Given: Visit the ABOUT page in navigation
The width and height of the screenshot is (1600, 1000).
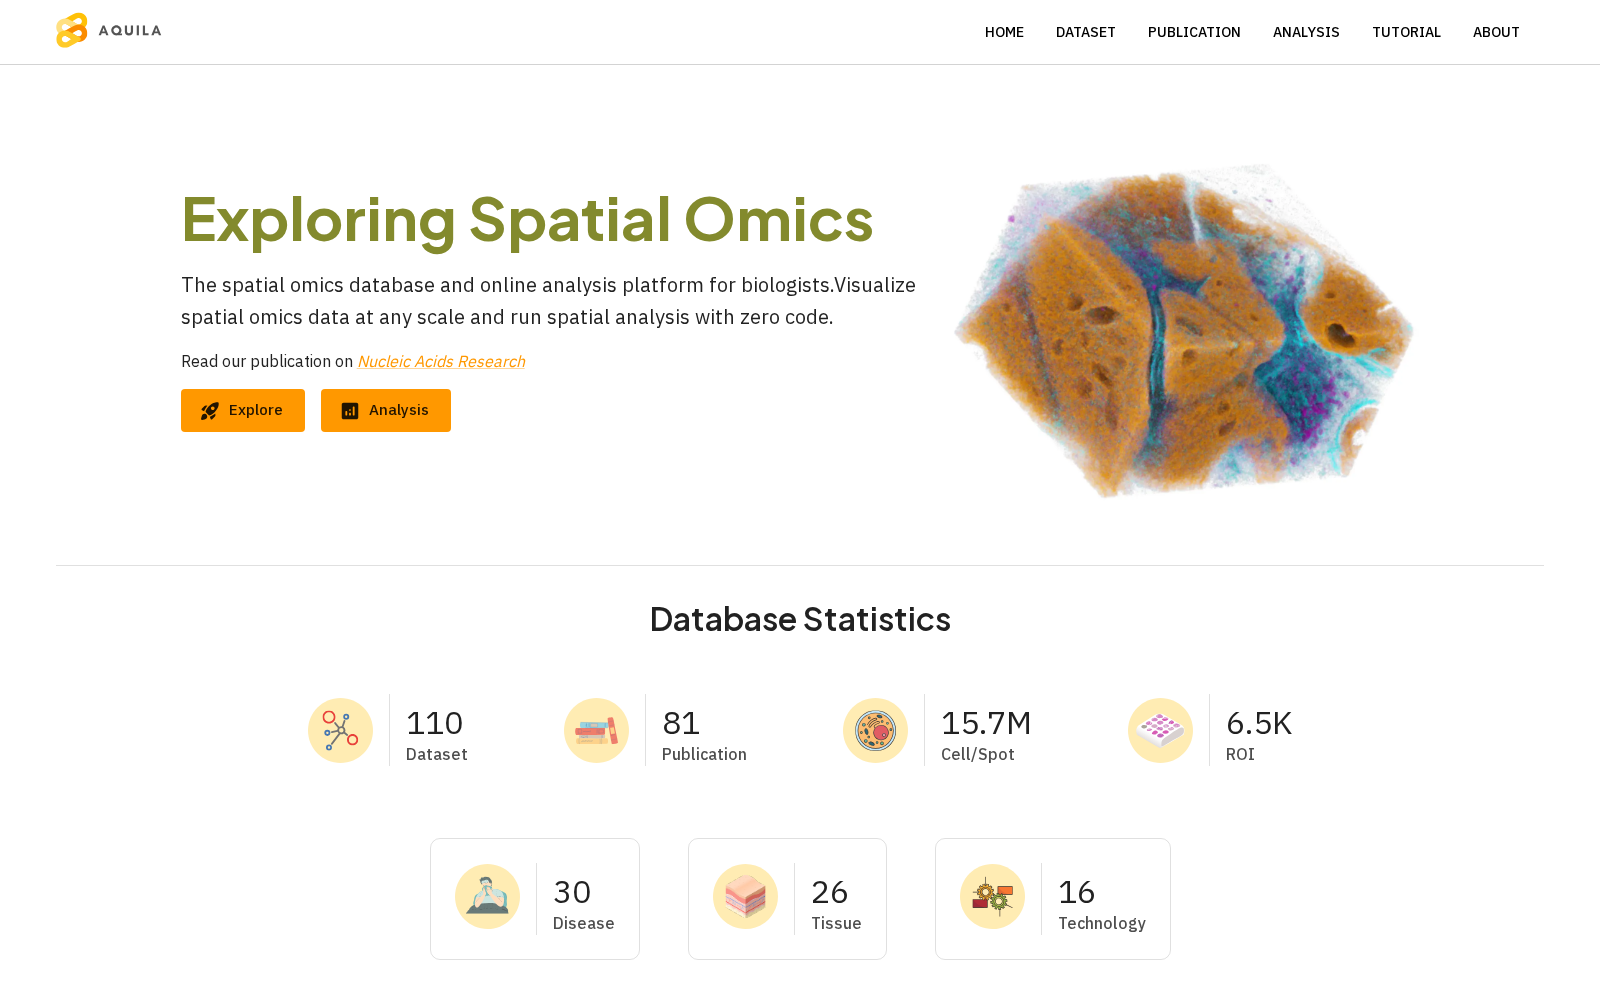Looking at the screenshot, I should click(1496, 32).
